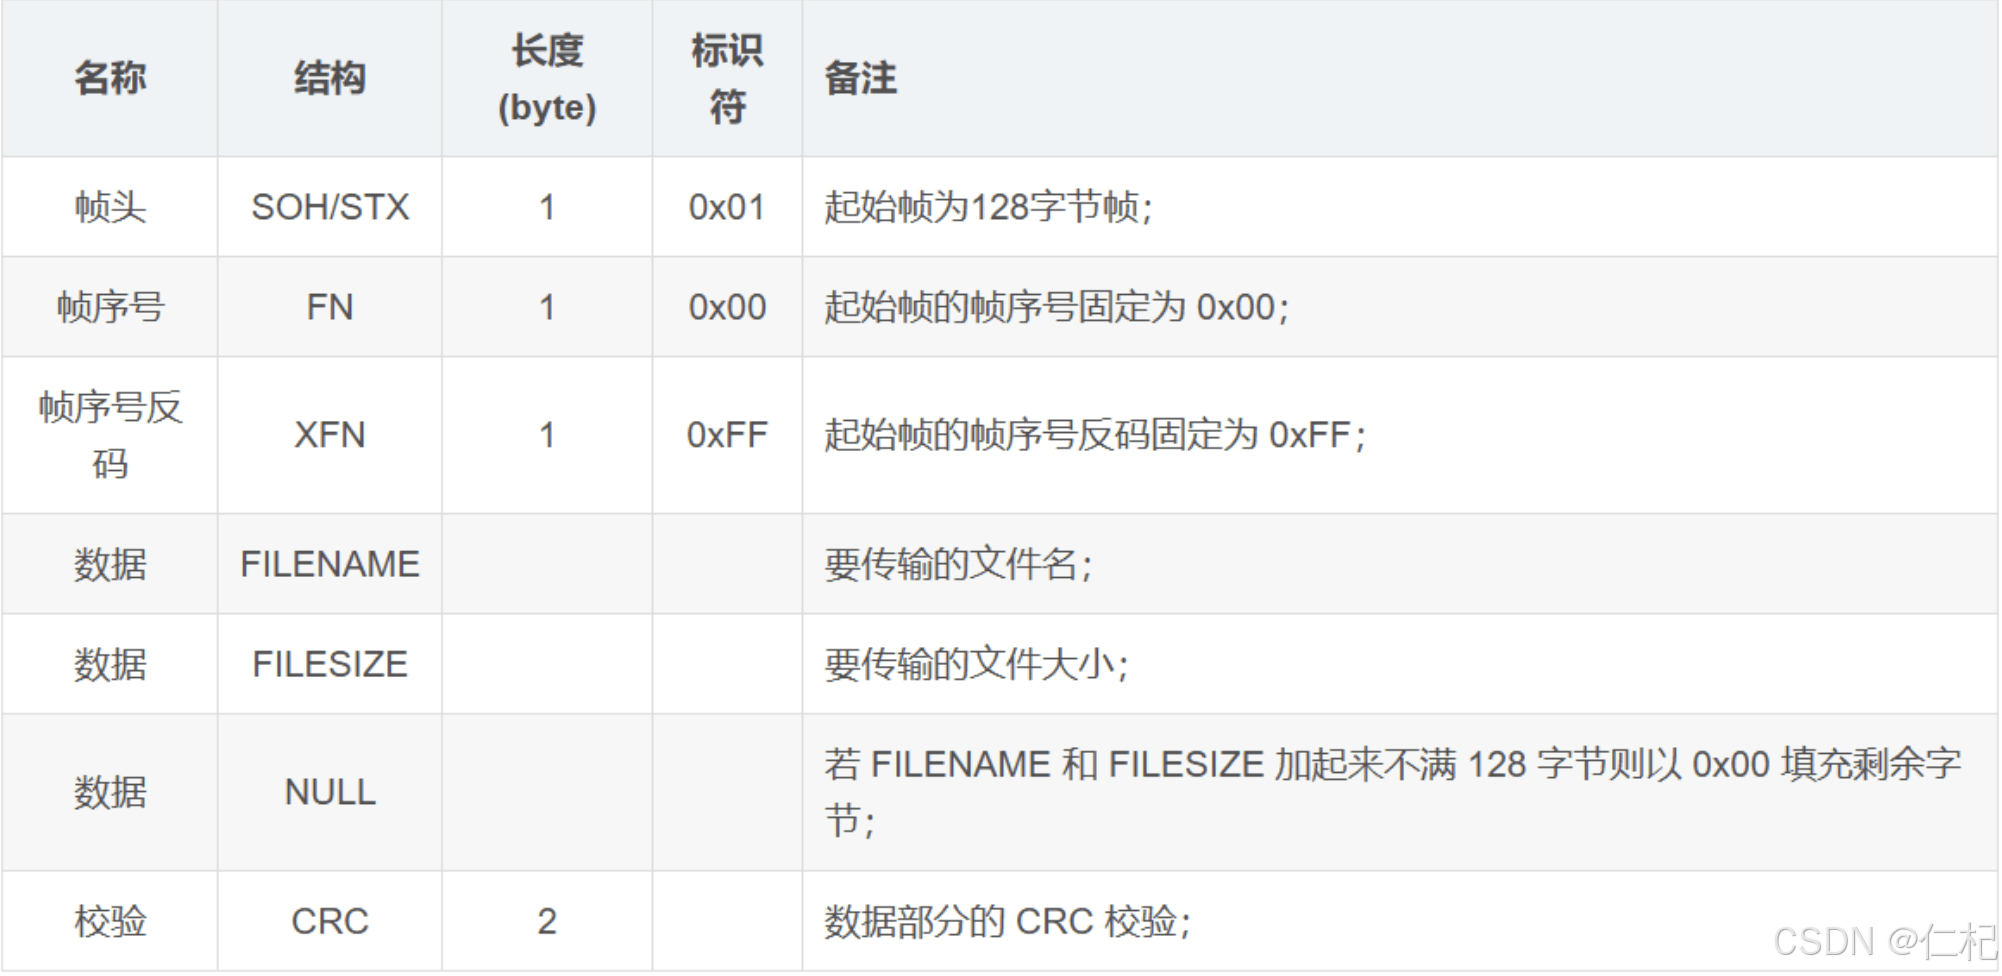The width and height of the screenshot is (2002, 976).
Task: Click the 名称 column header
Action: (x=110, y=78)
